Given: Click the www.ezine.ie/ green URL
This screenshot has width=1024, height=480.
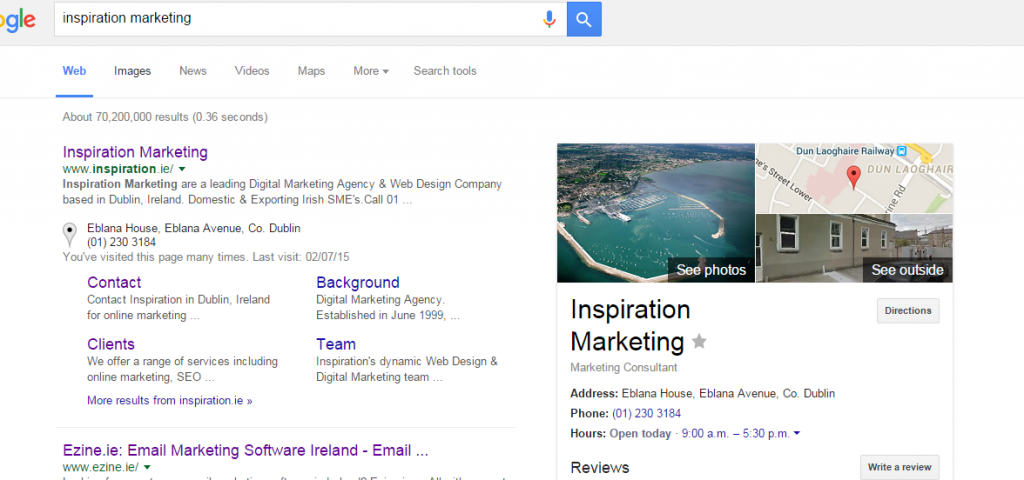Looking at the screenshot, I should click(x=101, y=467).
